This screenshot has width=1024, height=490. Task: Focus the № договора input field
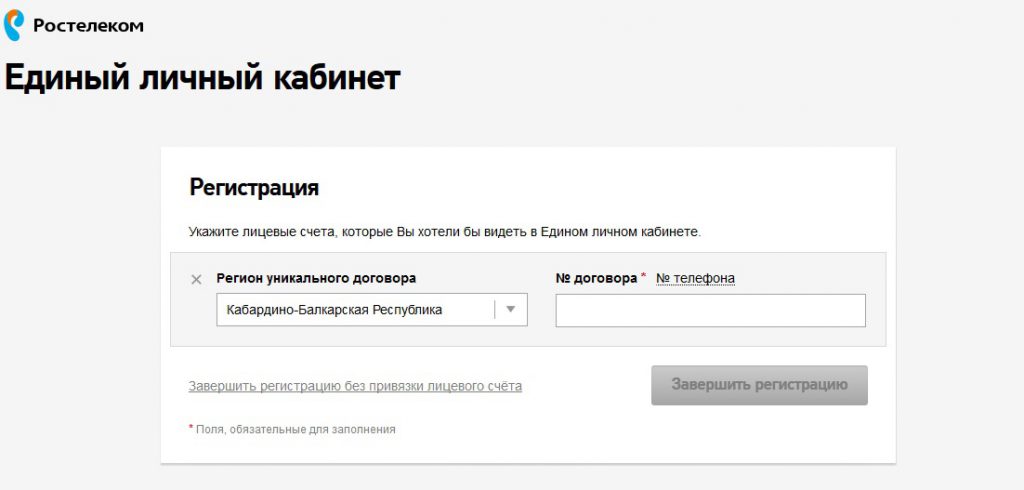point(710,311)
